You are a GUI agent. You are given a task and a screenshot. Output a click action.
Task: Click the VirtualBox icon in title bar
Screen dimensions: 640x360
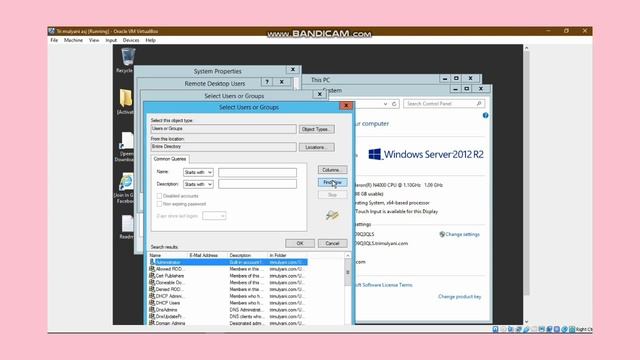pyautogui.click(x=51, y=31)
